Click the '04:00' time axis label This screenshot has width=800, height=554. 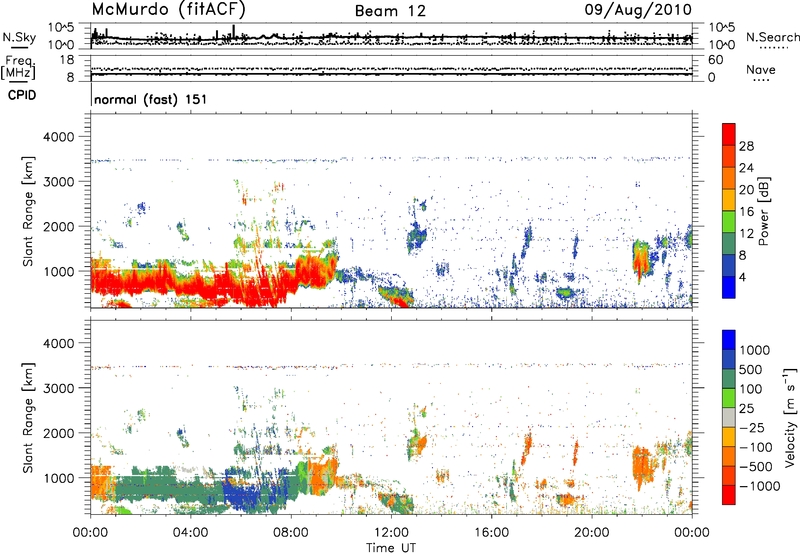[x=190, y=533]
